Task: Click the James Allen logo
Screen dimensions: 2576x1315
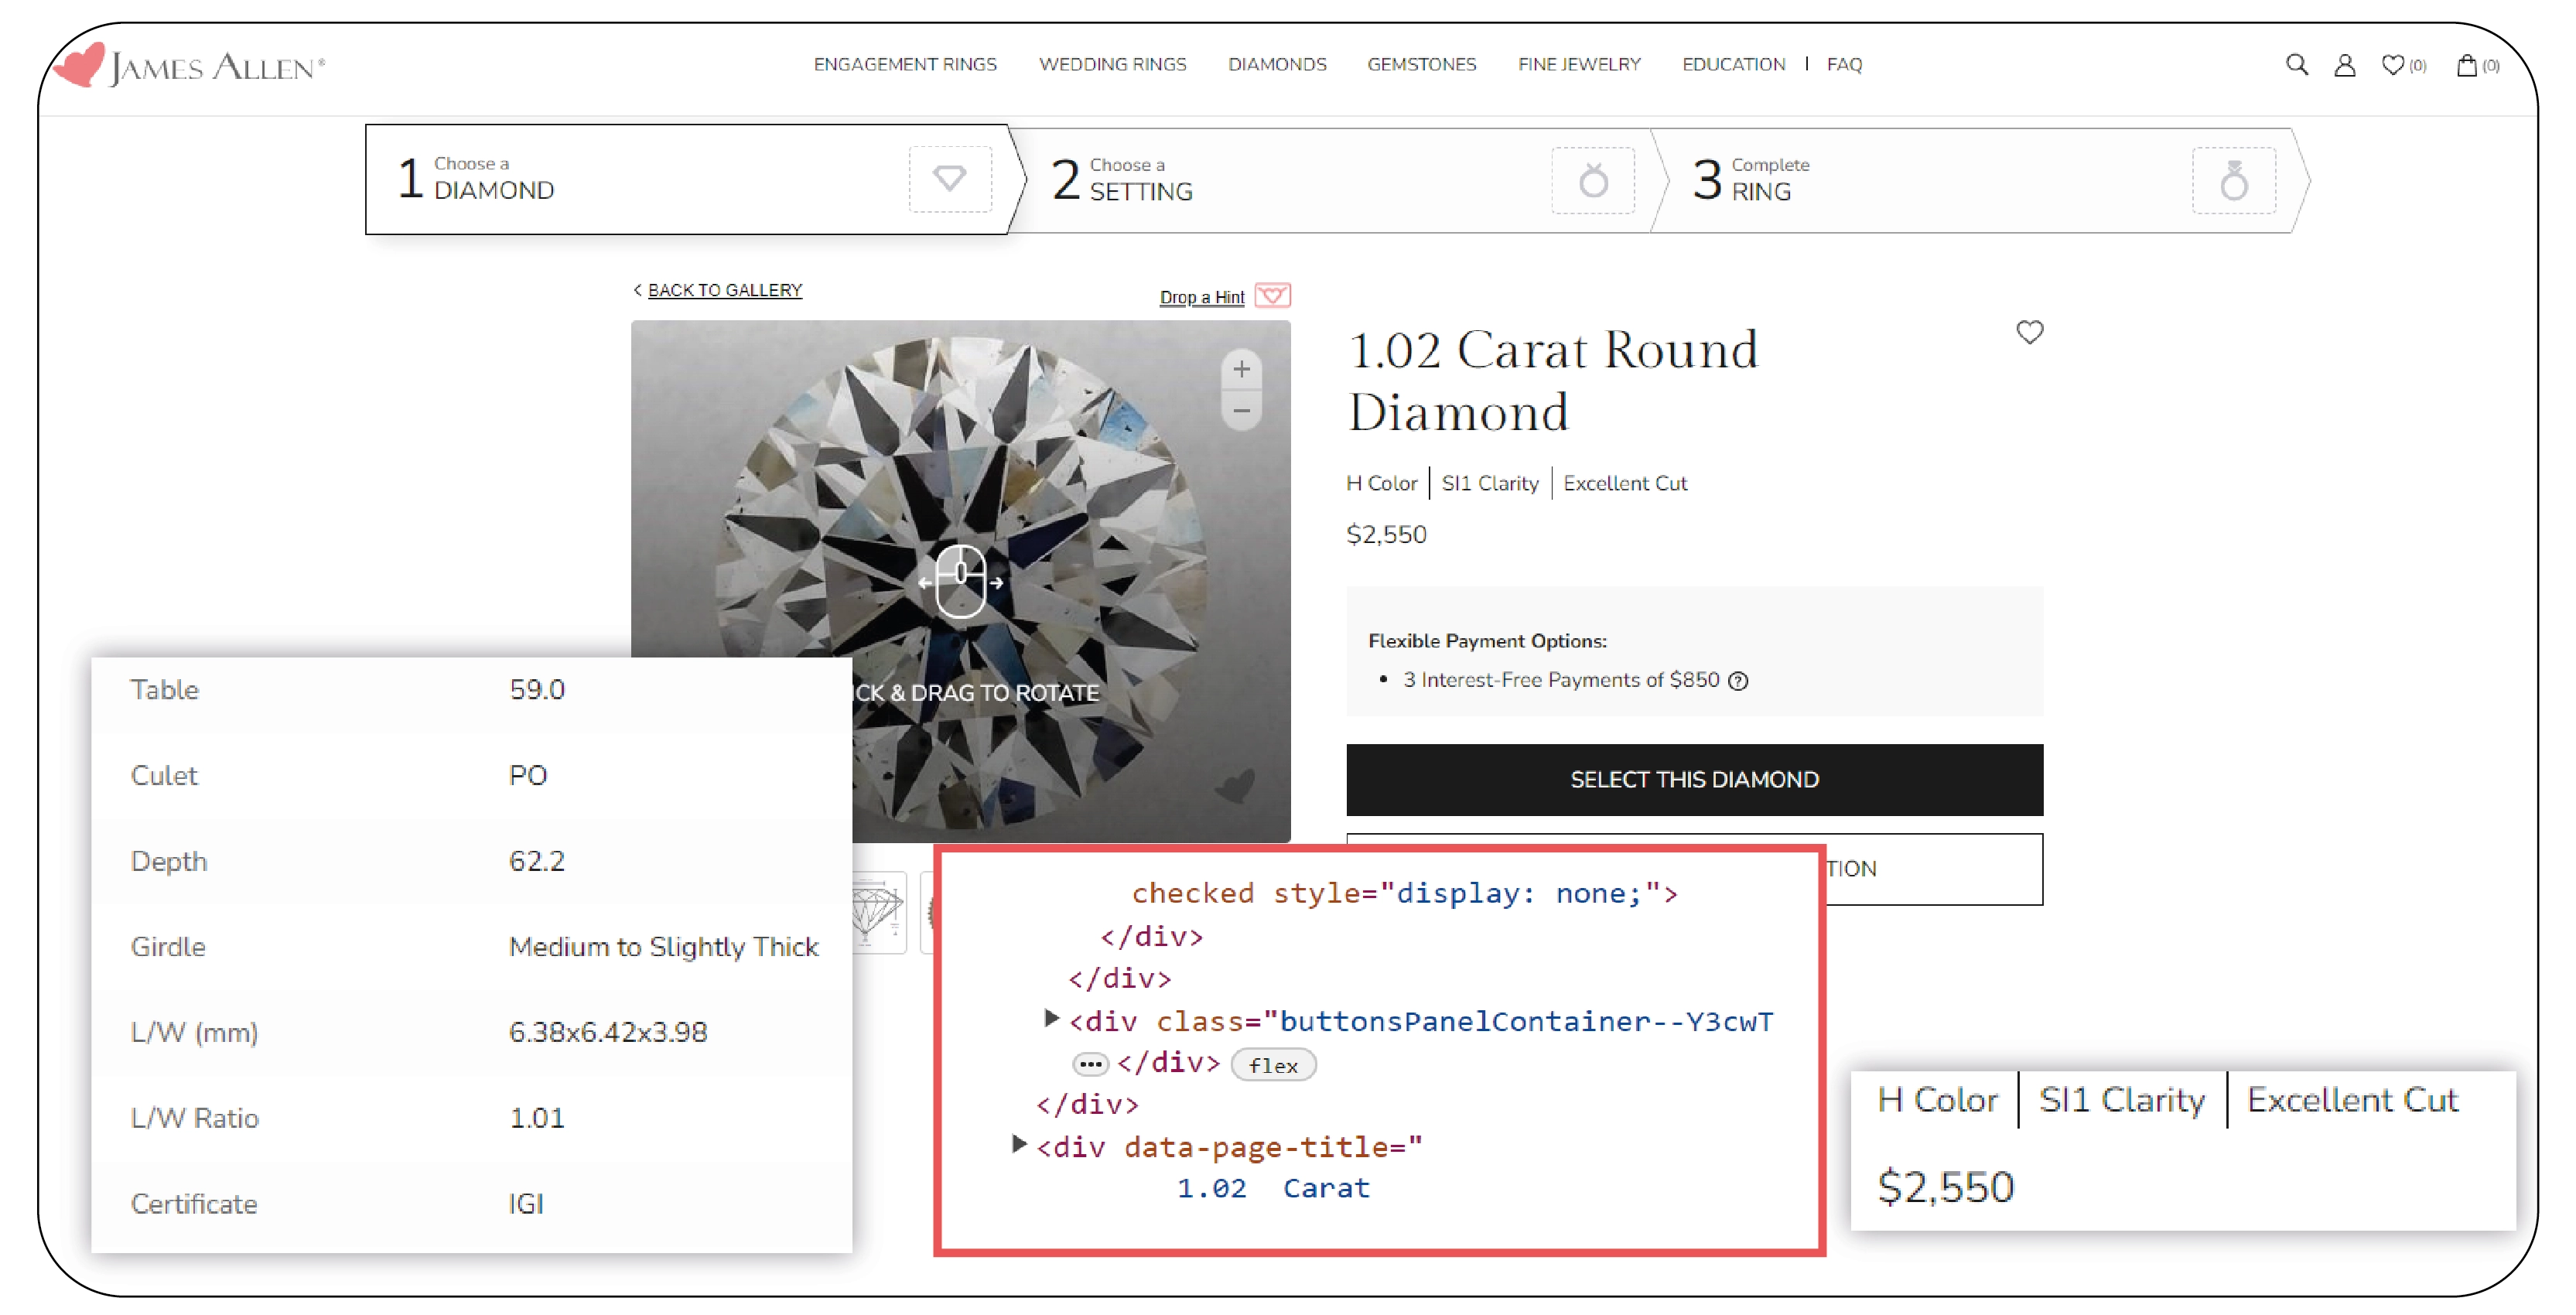Action: (190, 66)
